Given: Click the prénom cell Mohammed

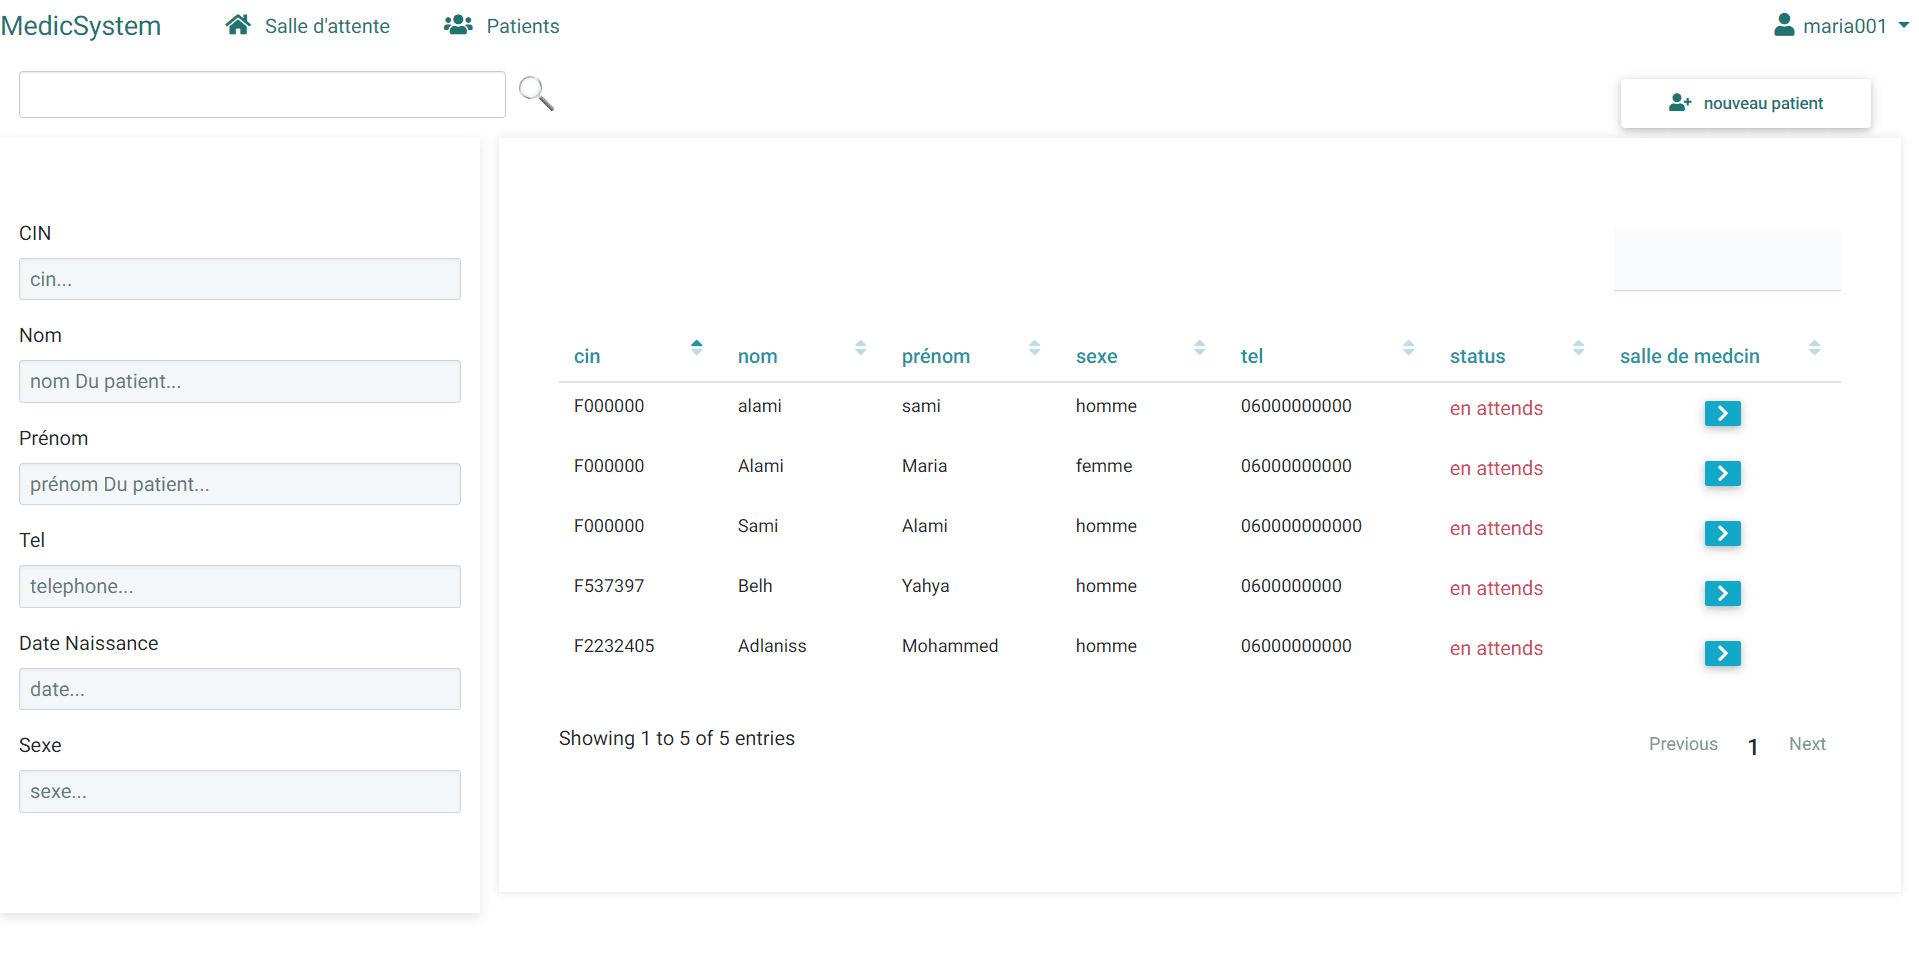Looking at the screenshot, I should 950,646.
